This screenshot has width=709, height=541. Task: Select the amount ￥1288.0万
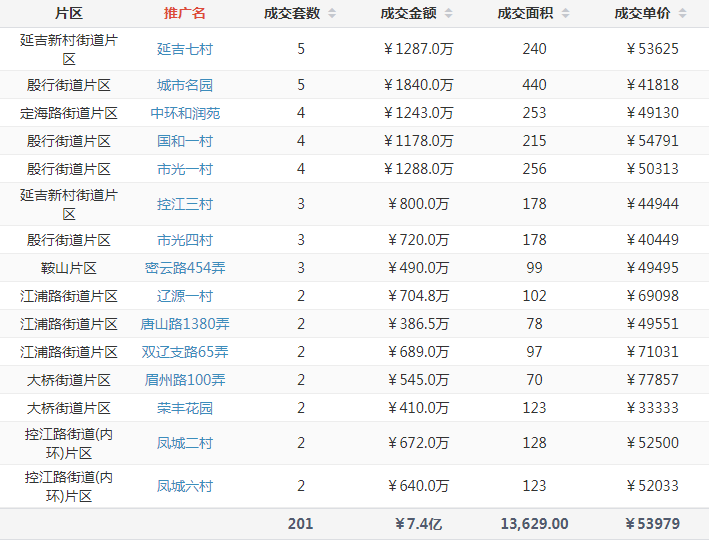(x=418, y=169)
